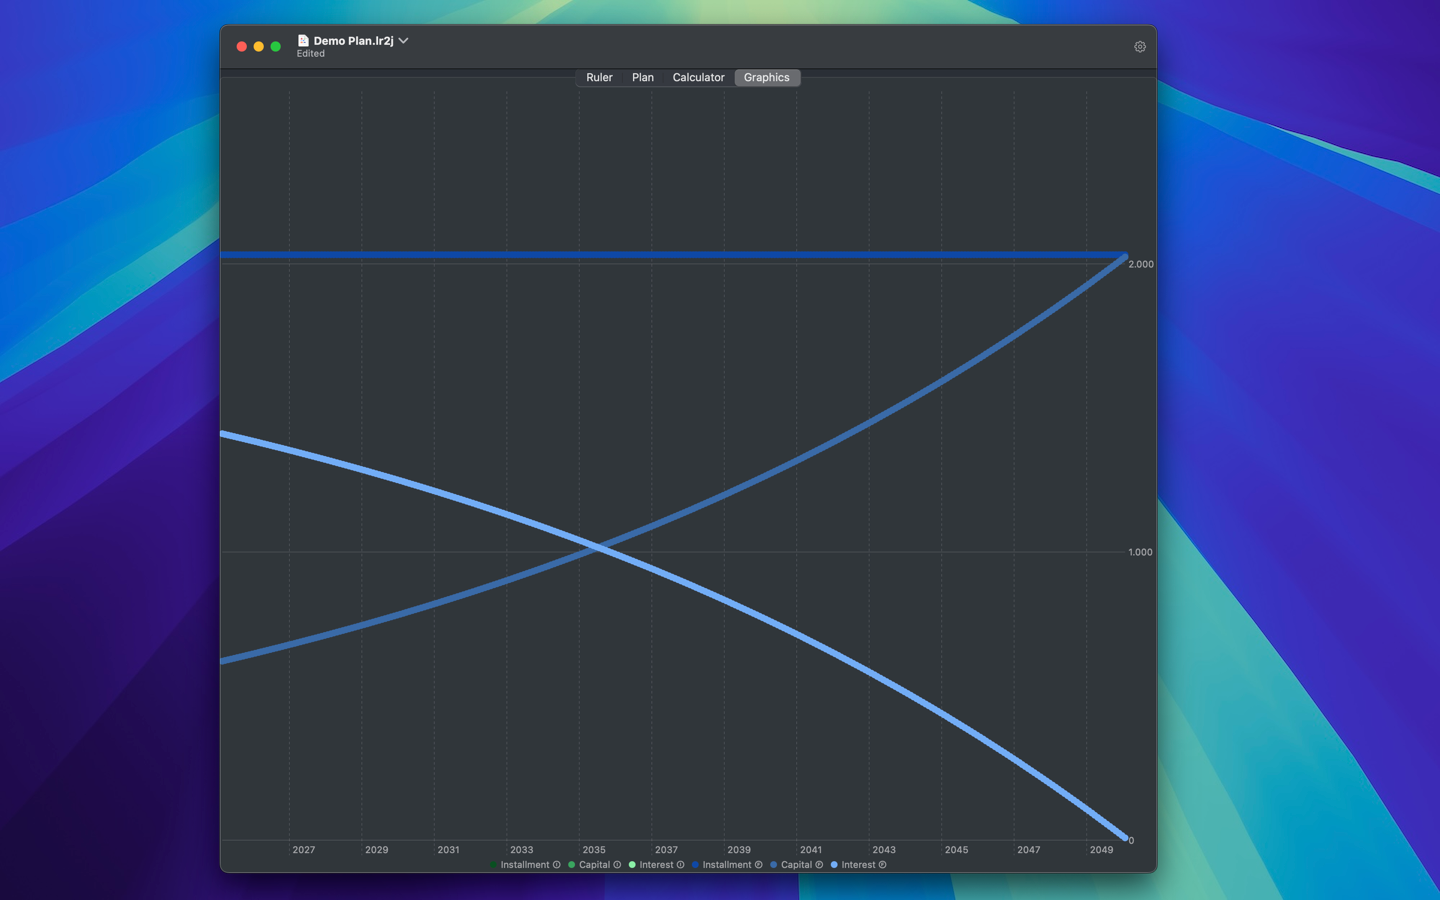Click the light green Interest legend dot

click(632, 865)
